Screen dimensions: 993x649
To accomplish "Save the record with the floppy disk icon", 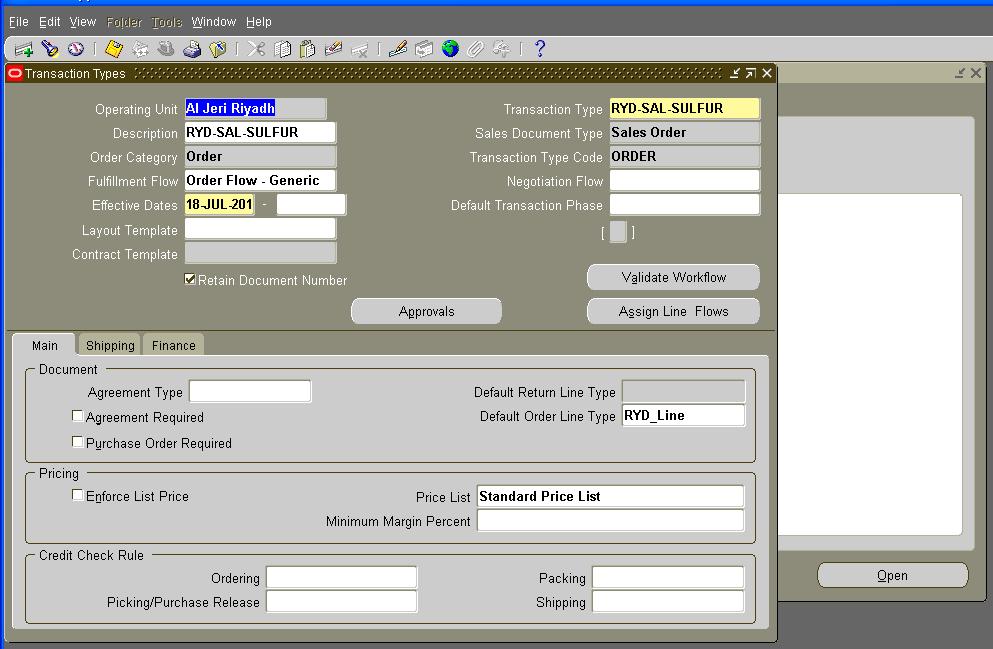I will [x=113, y=48].
